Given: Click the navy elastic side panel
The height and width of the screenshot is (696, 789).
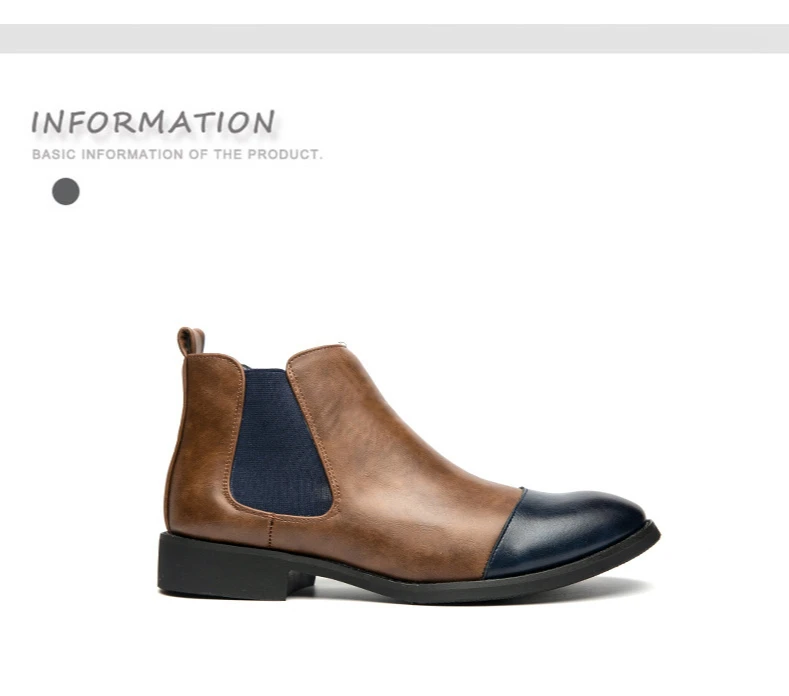Looking at the screenshot, I should (x=279, y=443).
